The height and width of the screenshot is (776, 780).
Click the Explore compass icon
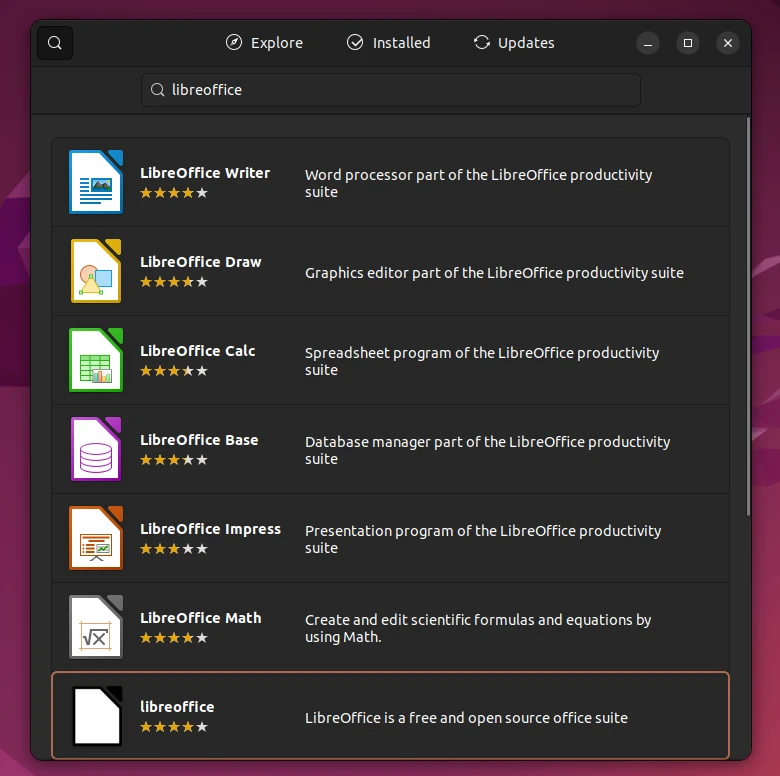(x=234, y=43)
